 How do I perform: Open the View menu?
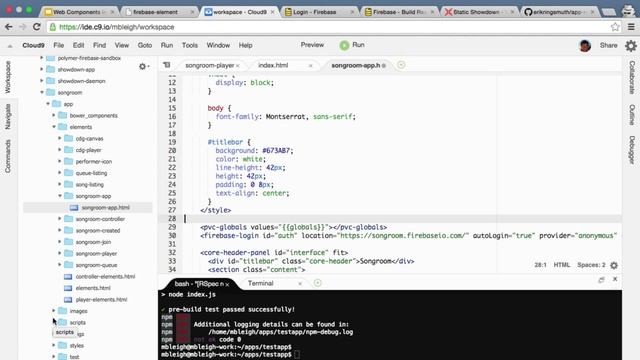tap(121, 45)
